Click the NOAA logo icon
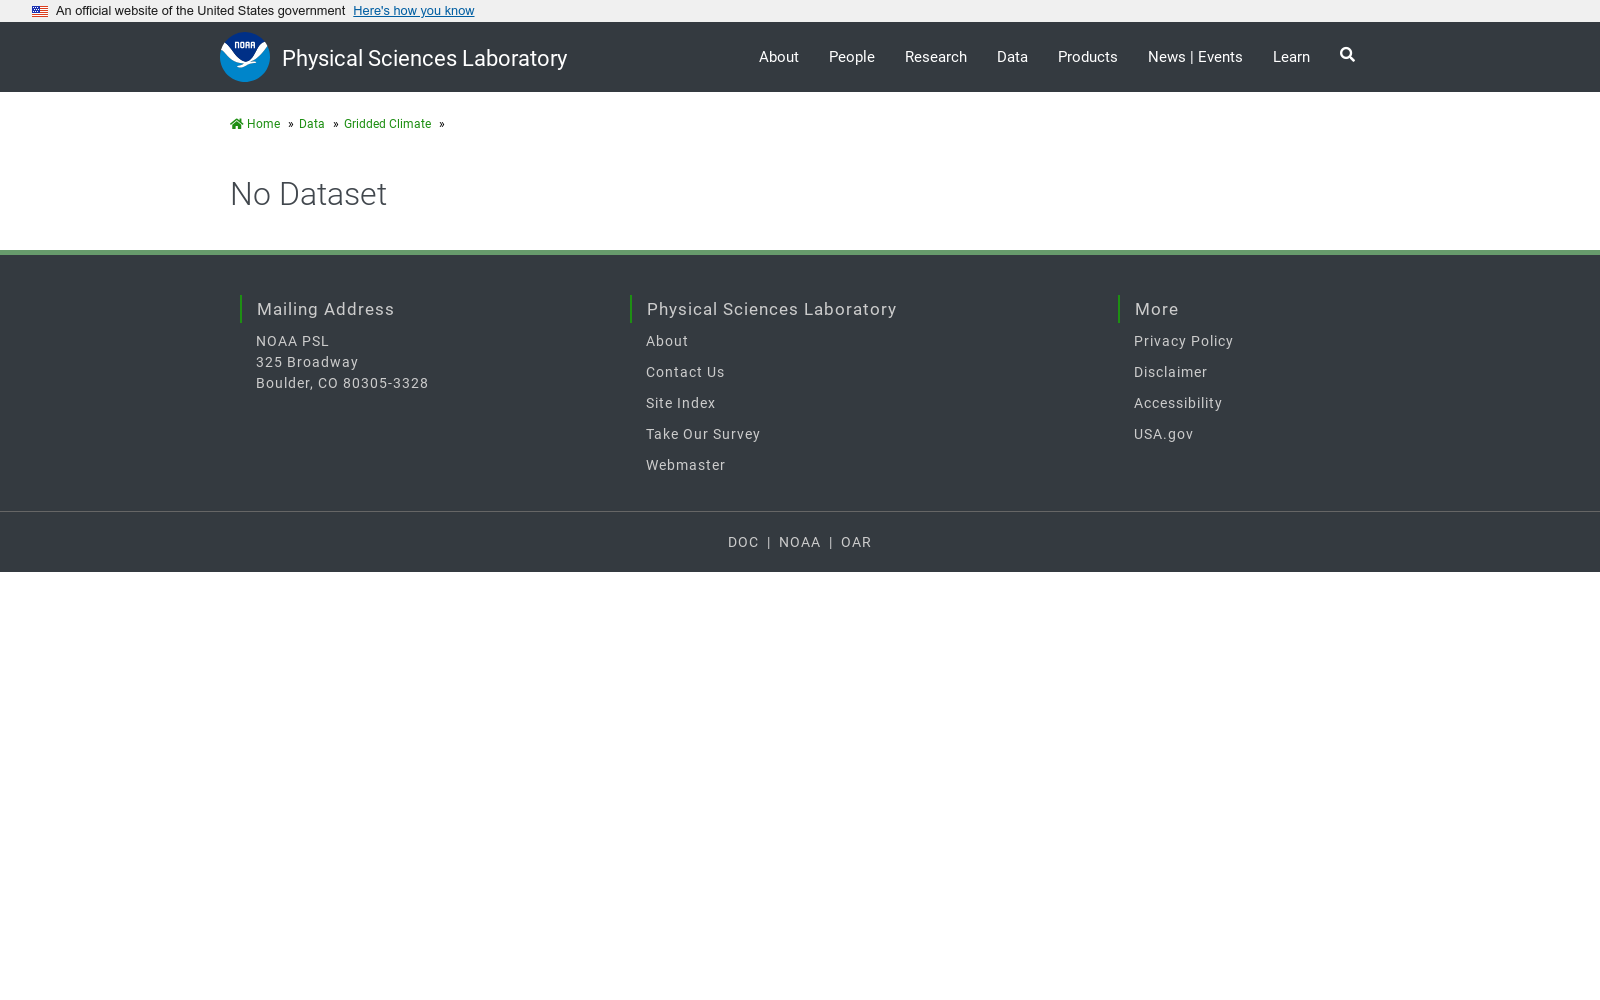The image size is (1600, 1000). pyautogui.click(x=245, y=57)
